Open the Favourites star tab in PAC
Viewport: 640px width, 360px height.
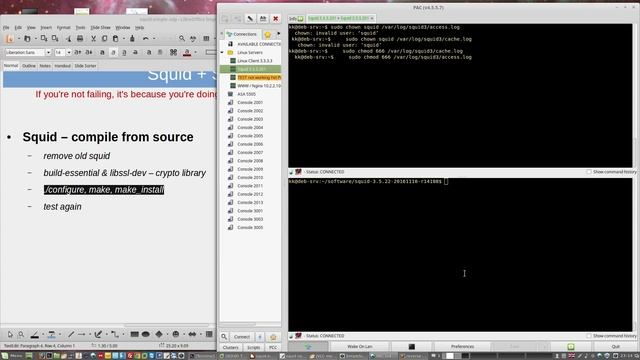pos(268,34)
